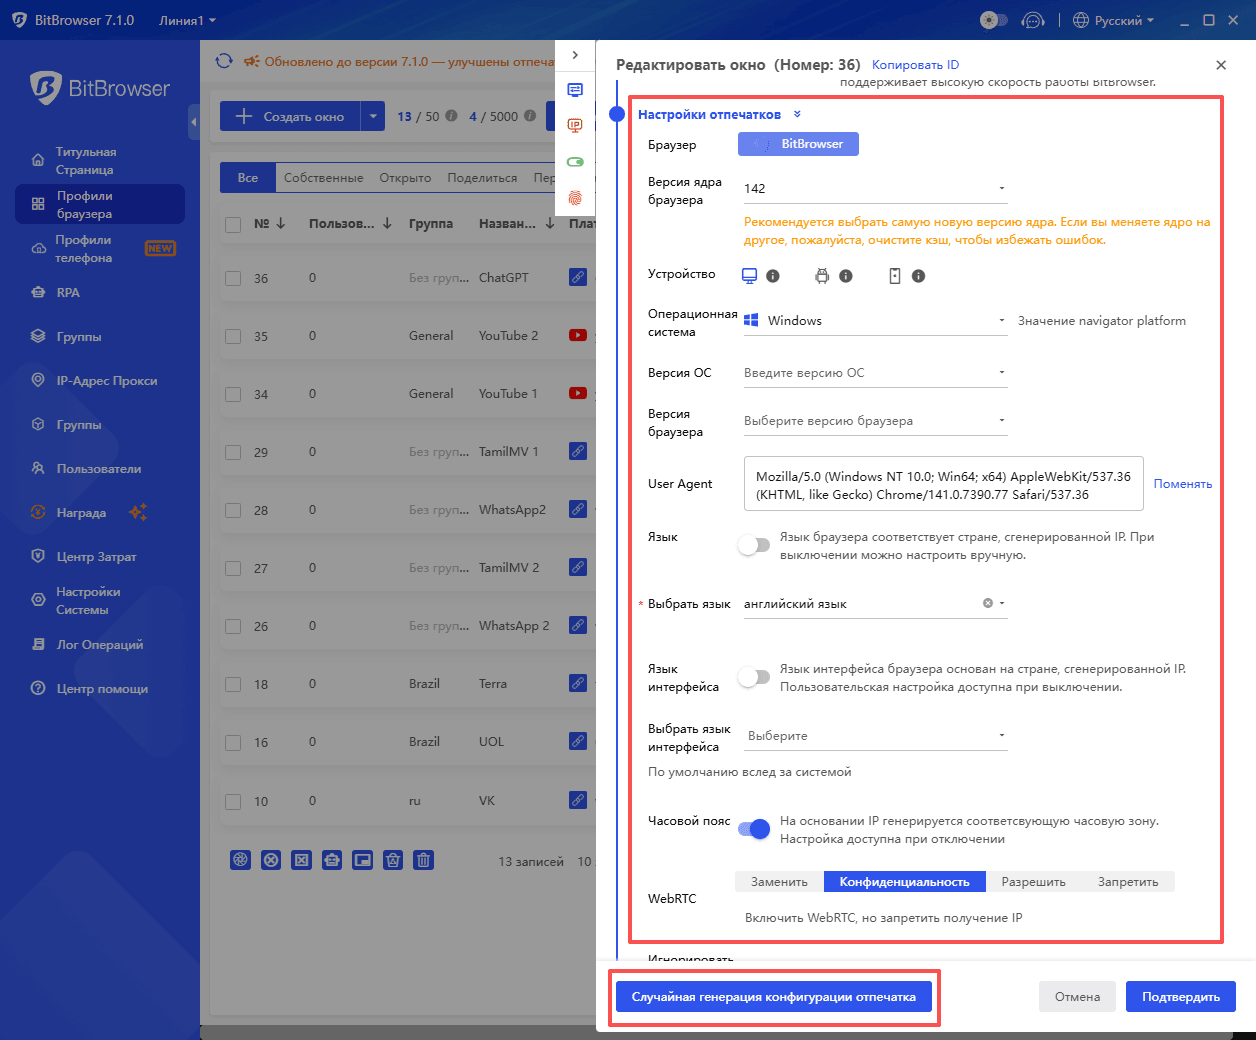Click the robot RPA icon below the profile list
1256x1040 pixels.
coord(331,859)
